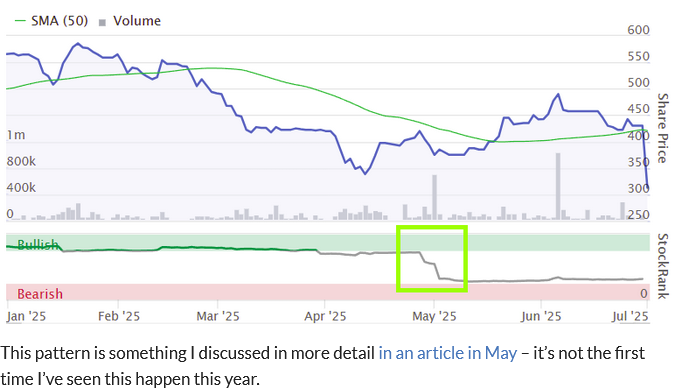
Task: Click the Mar '25 axis label
Action: point(217,316)
